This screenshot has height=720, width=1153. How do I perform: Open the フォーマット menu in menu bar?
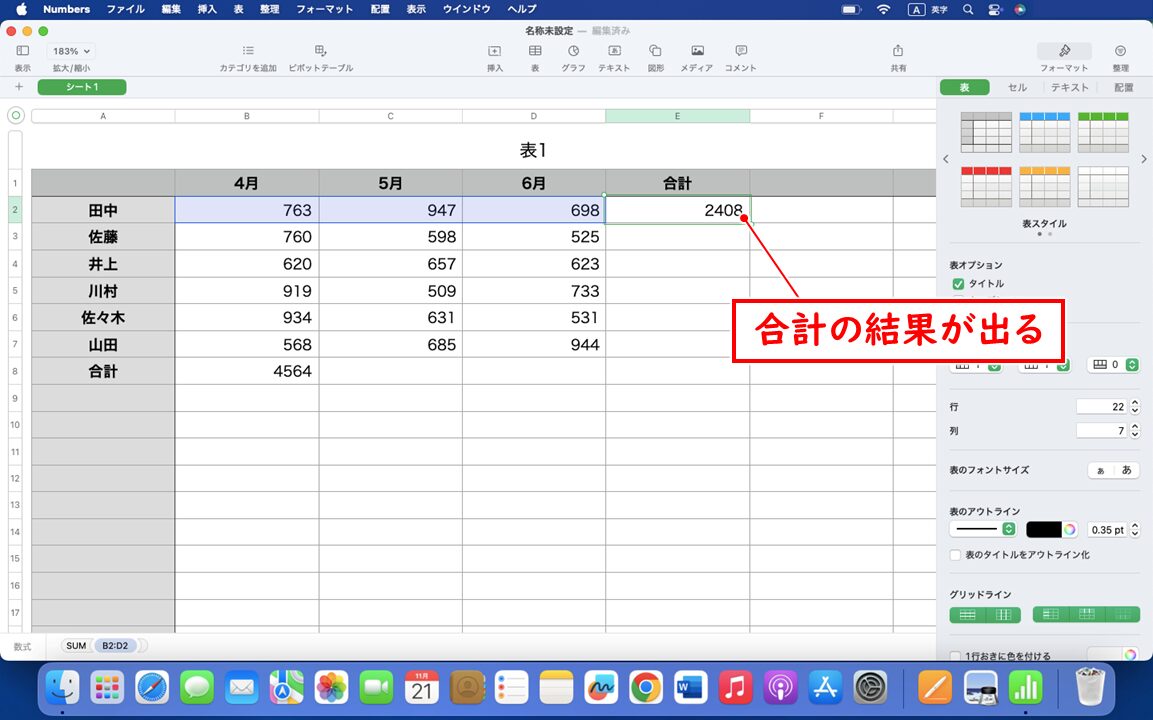pos(325,9)
